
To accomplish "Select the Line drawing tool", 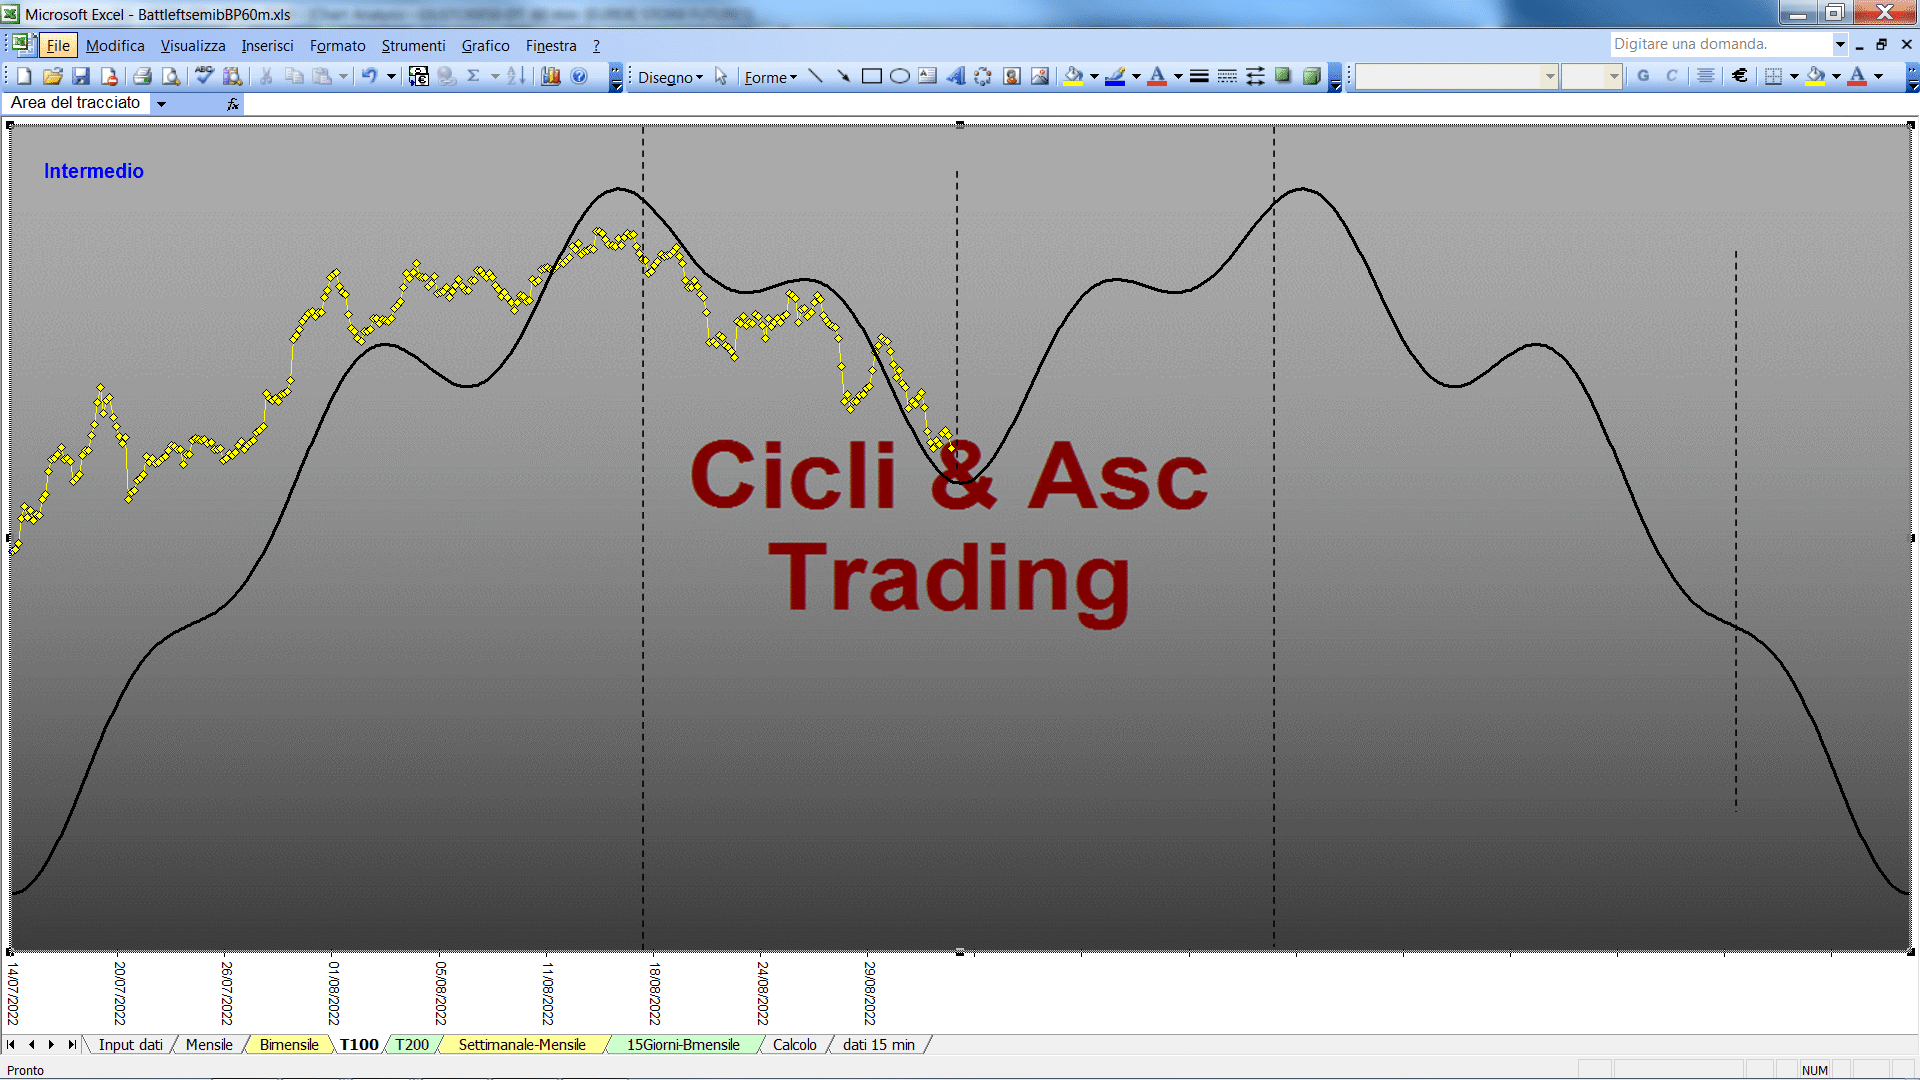I will coord(816,76).
